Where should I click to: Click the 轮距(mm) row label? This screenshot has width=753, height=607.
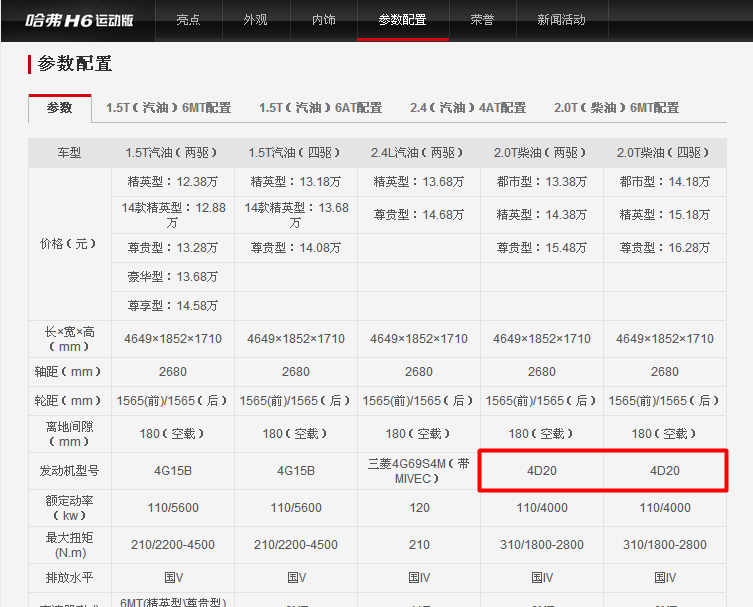(x=68, y=401)
